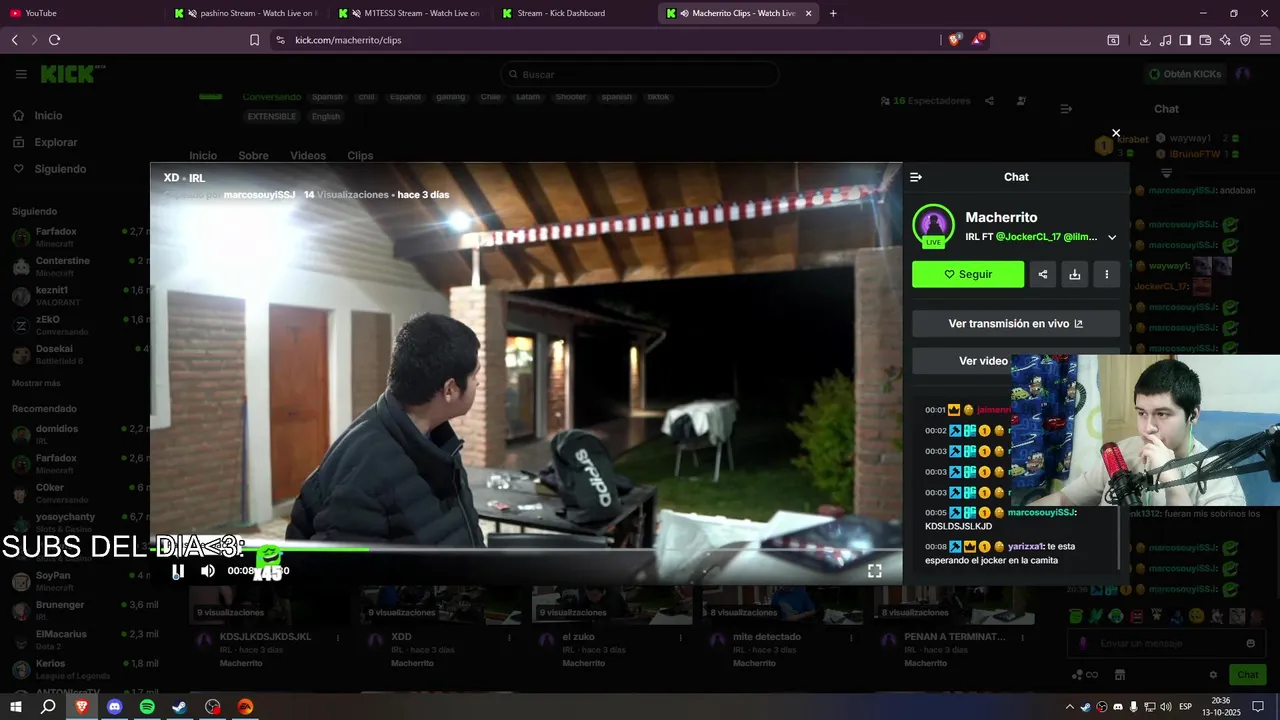Viewport: 1280px width, 720px height.
Task: Open Brave Wallet toolbar icon
Action: click(x=1205, y=40)
